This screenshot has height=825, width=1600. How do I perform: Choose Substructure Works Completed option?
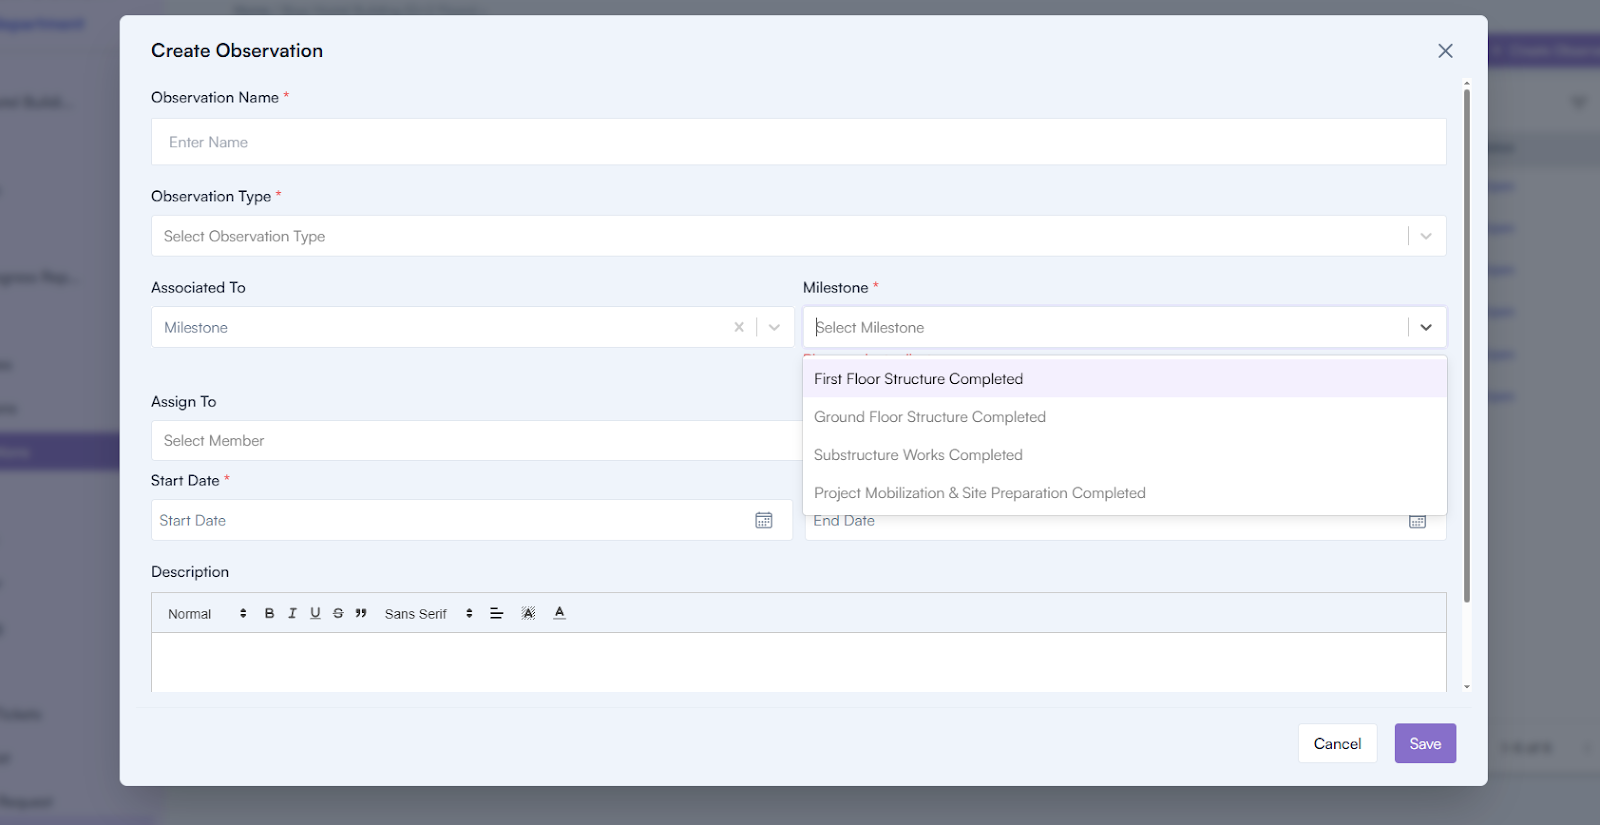(x=918, y=455)
